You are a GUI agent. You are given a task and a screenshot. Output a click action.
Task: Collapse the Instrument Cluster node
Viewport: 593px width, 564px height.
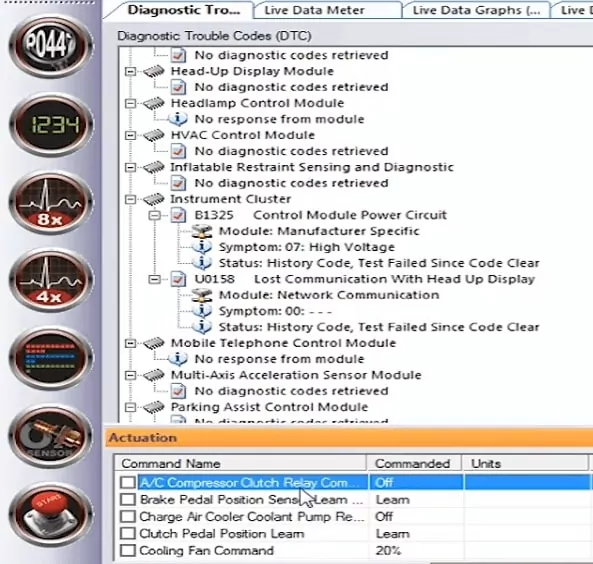pos(130,199)
